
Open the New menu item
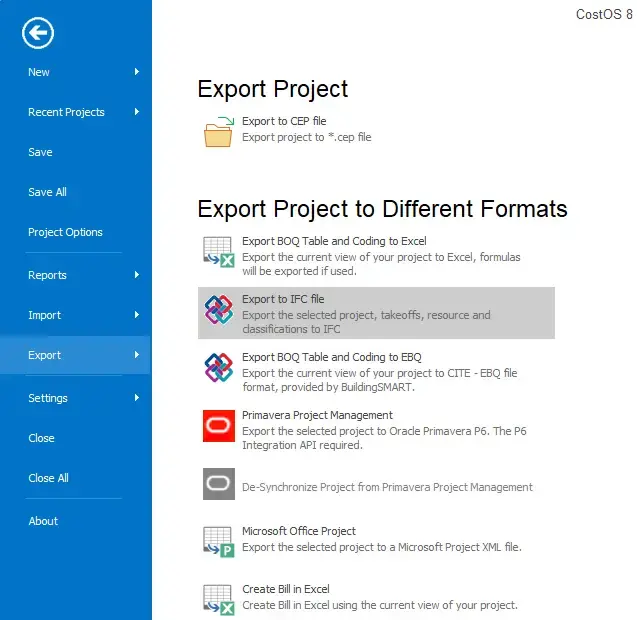coord(39,72)
